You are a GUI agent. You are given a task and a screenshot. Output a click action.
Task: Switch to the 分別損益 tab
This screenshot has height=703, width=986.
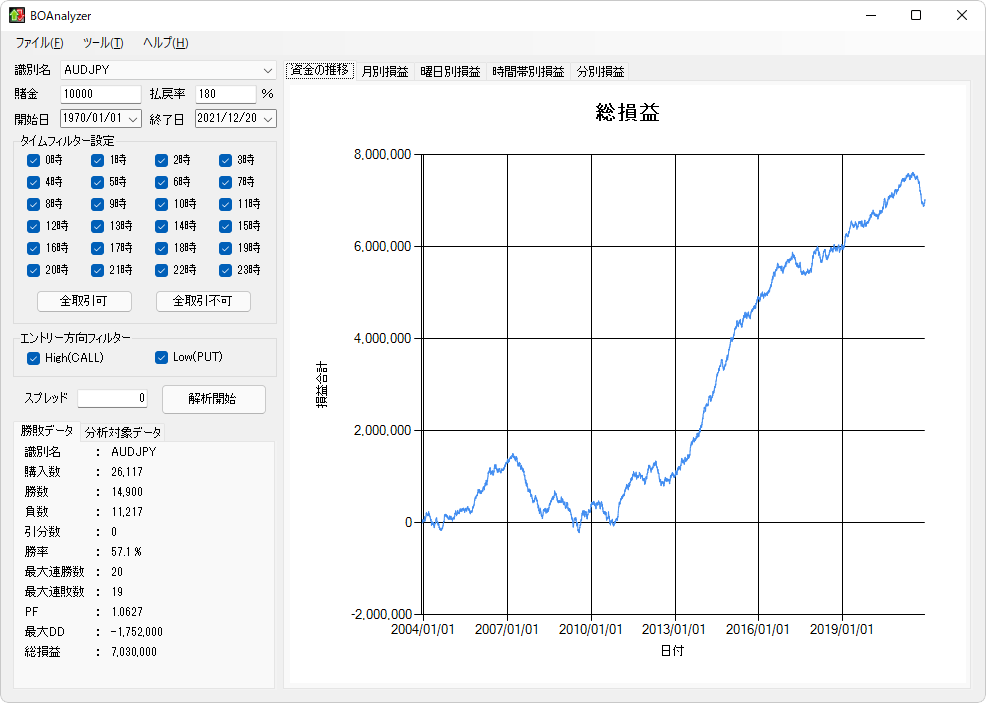tap(601, 72)
